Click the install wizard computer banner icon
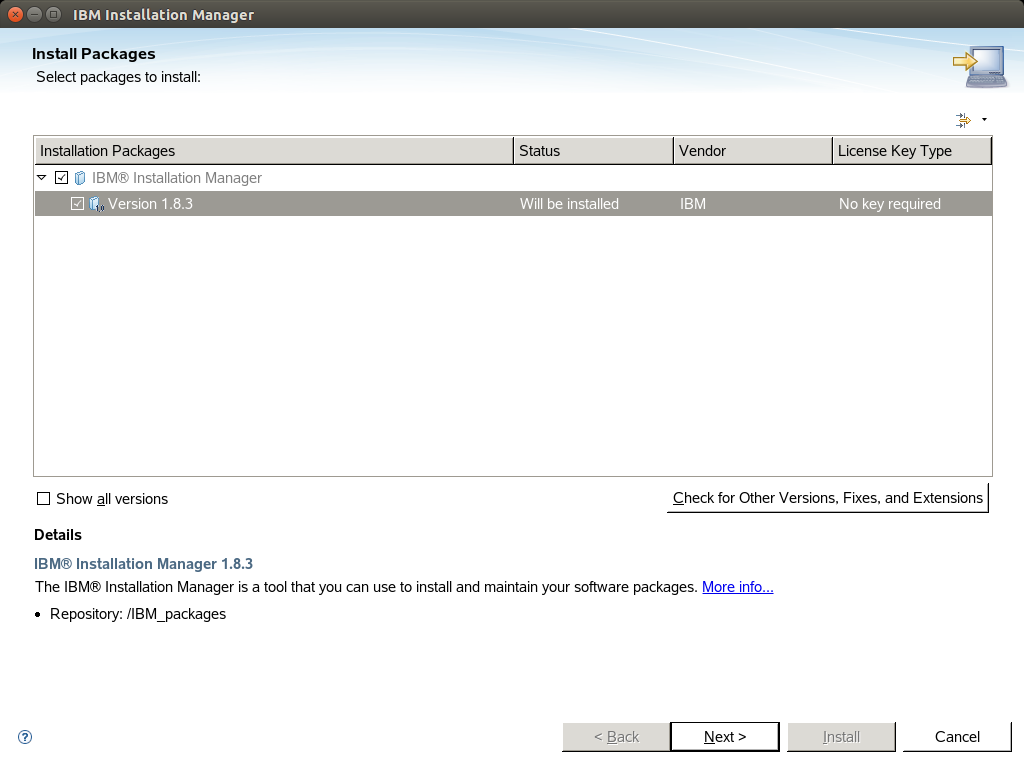 979,66
